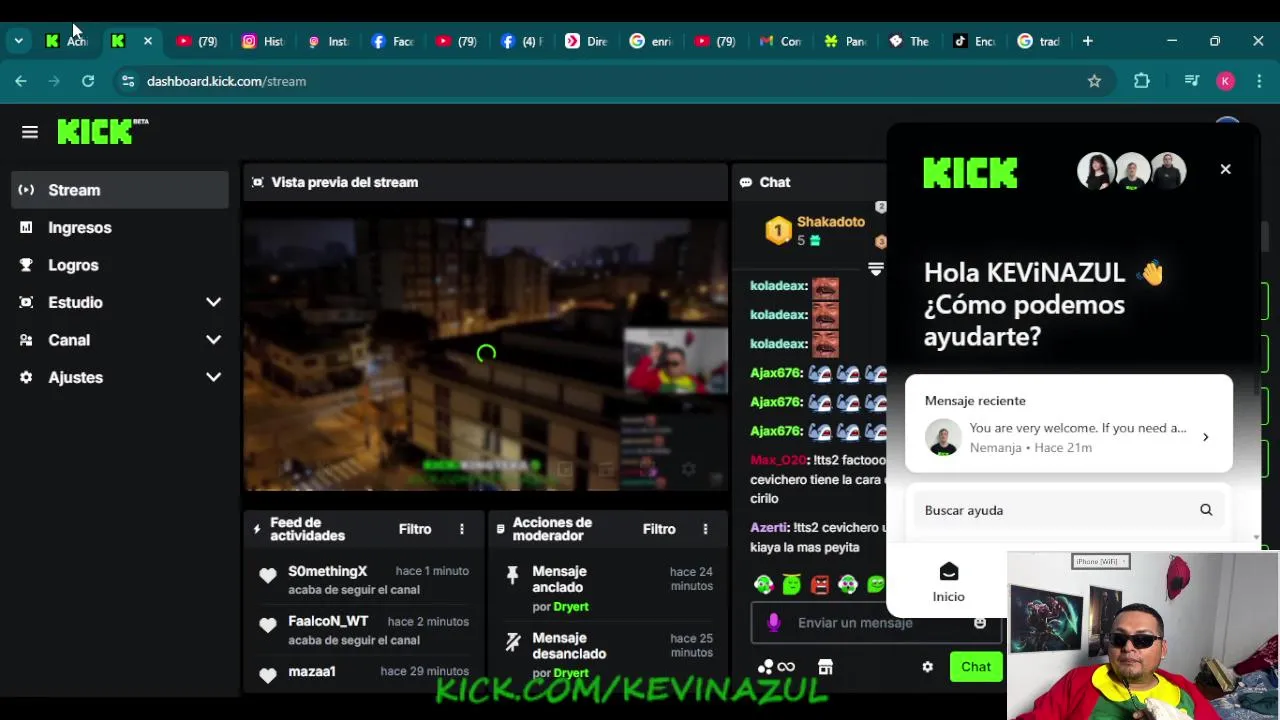Click the Estudio icon in sidebar
This screenshot has width=1280, height=720.
(x=26, y=302)
